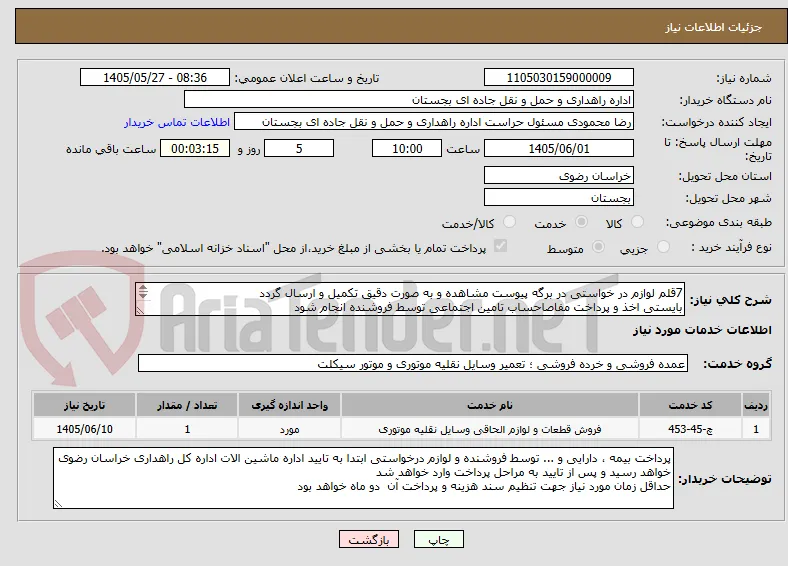
Task: Click the need date cell 1405/06/10
Action: point(84,429)
